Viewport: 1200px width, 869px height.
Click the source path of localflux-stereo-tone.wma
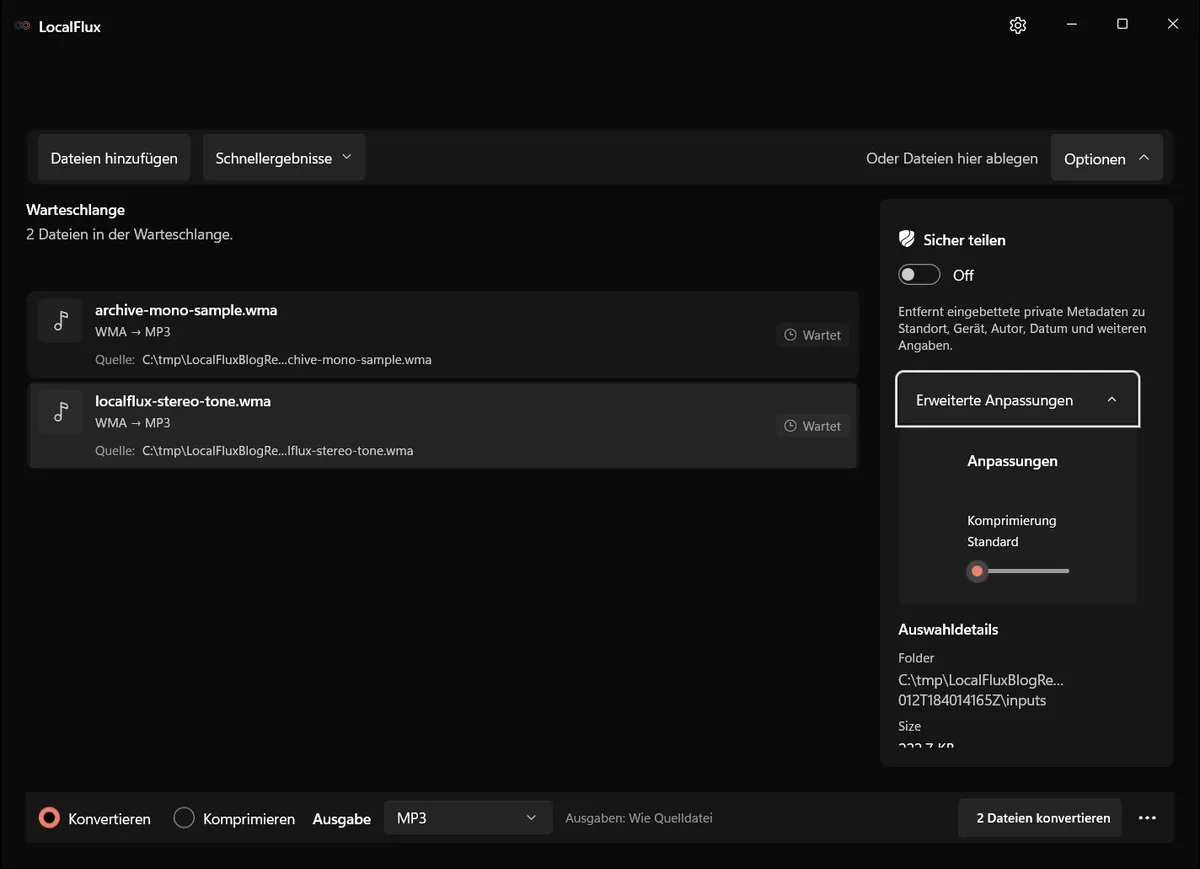coord(278,451)
